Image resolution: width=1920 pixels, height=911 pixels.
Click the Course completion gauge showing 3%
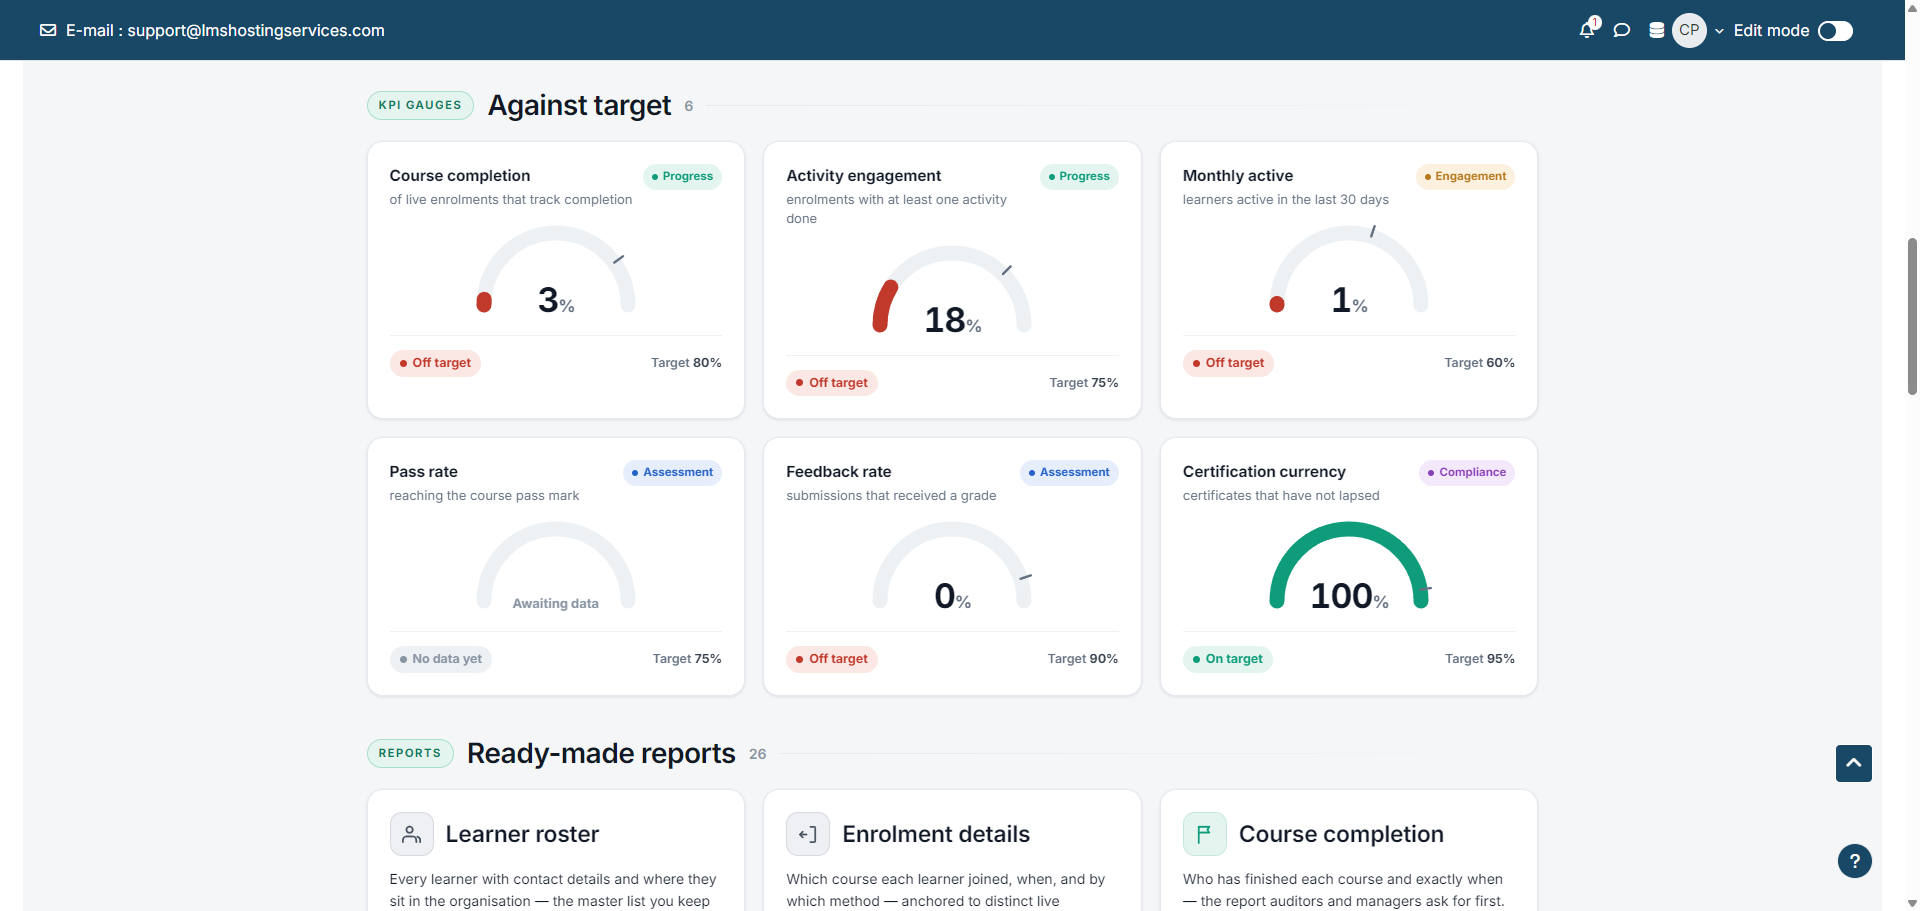[556, 272]
